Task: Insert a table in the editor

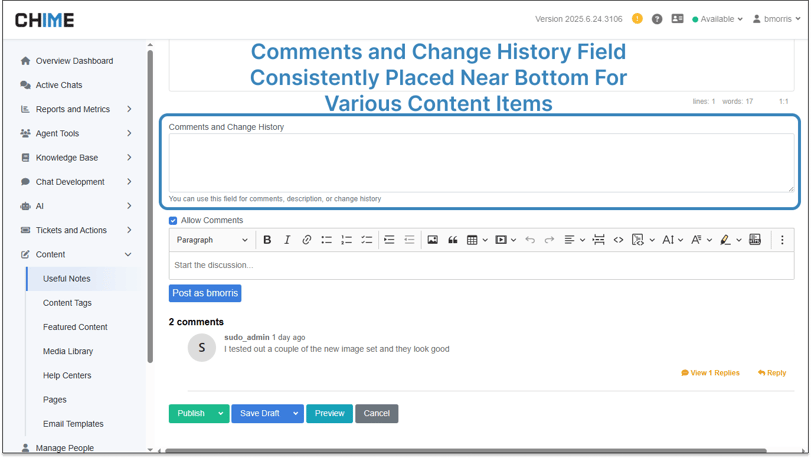Action: tap(472, 240)
